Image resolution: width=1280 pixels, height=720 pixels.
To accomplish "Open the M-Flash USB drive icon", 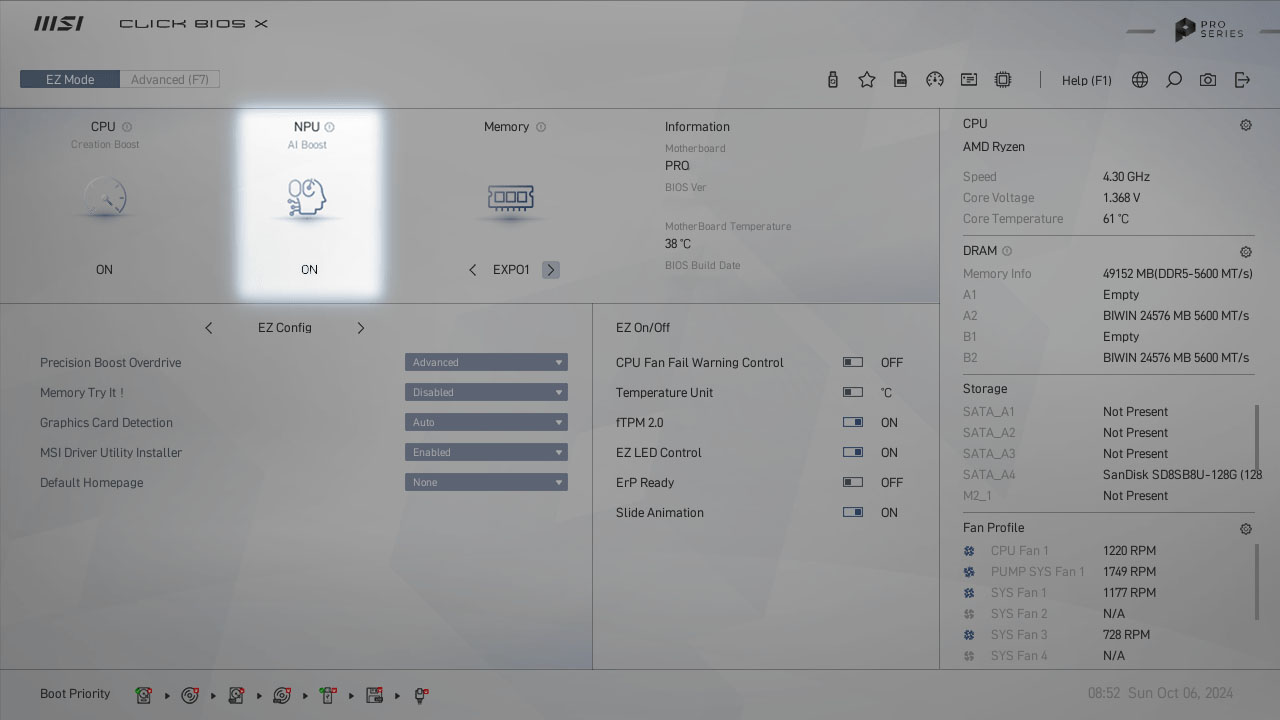I will (833, 80).
